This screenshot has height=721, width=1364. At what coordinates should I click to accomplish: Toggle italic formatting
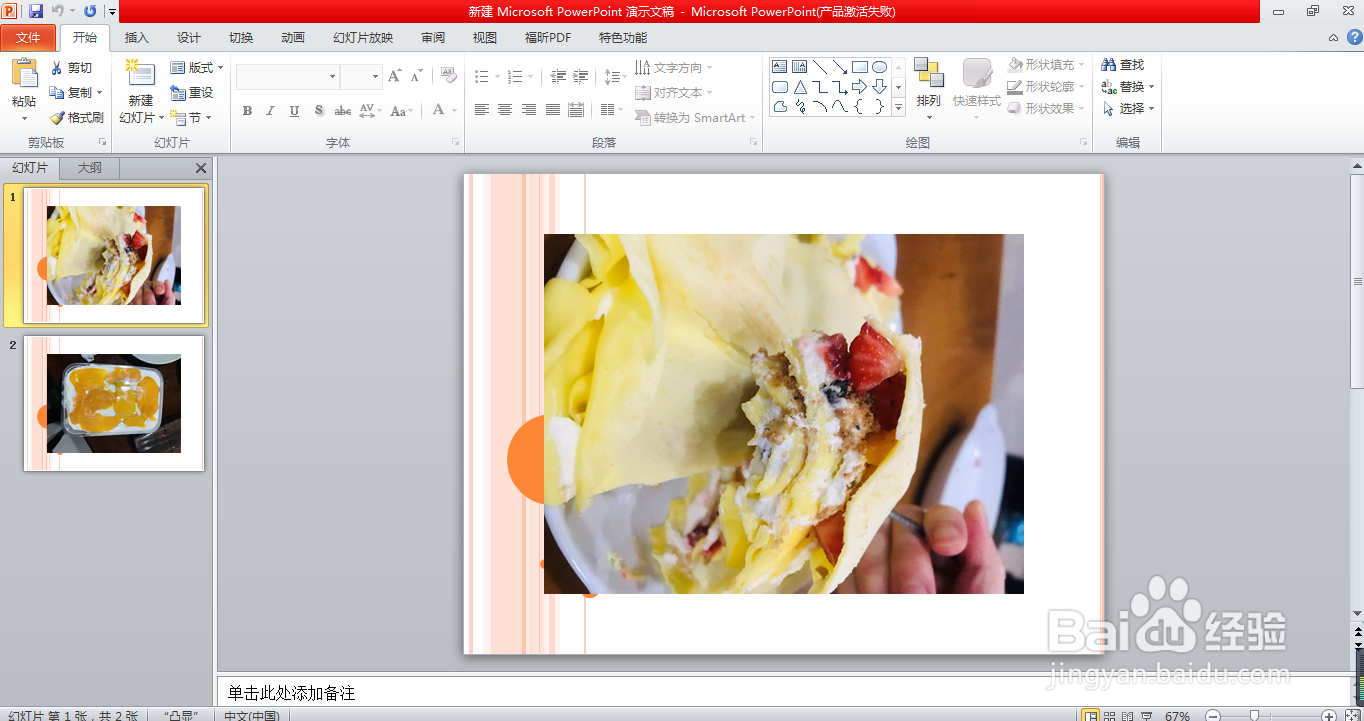tap(270, 111)
